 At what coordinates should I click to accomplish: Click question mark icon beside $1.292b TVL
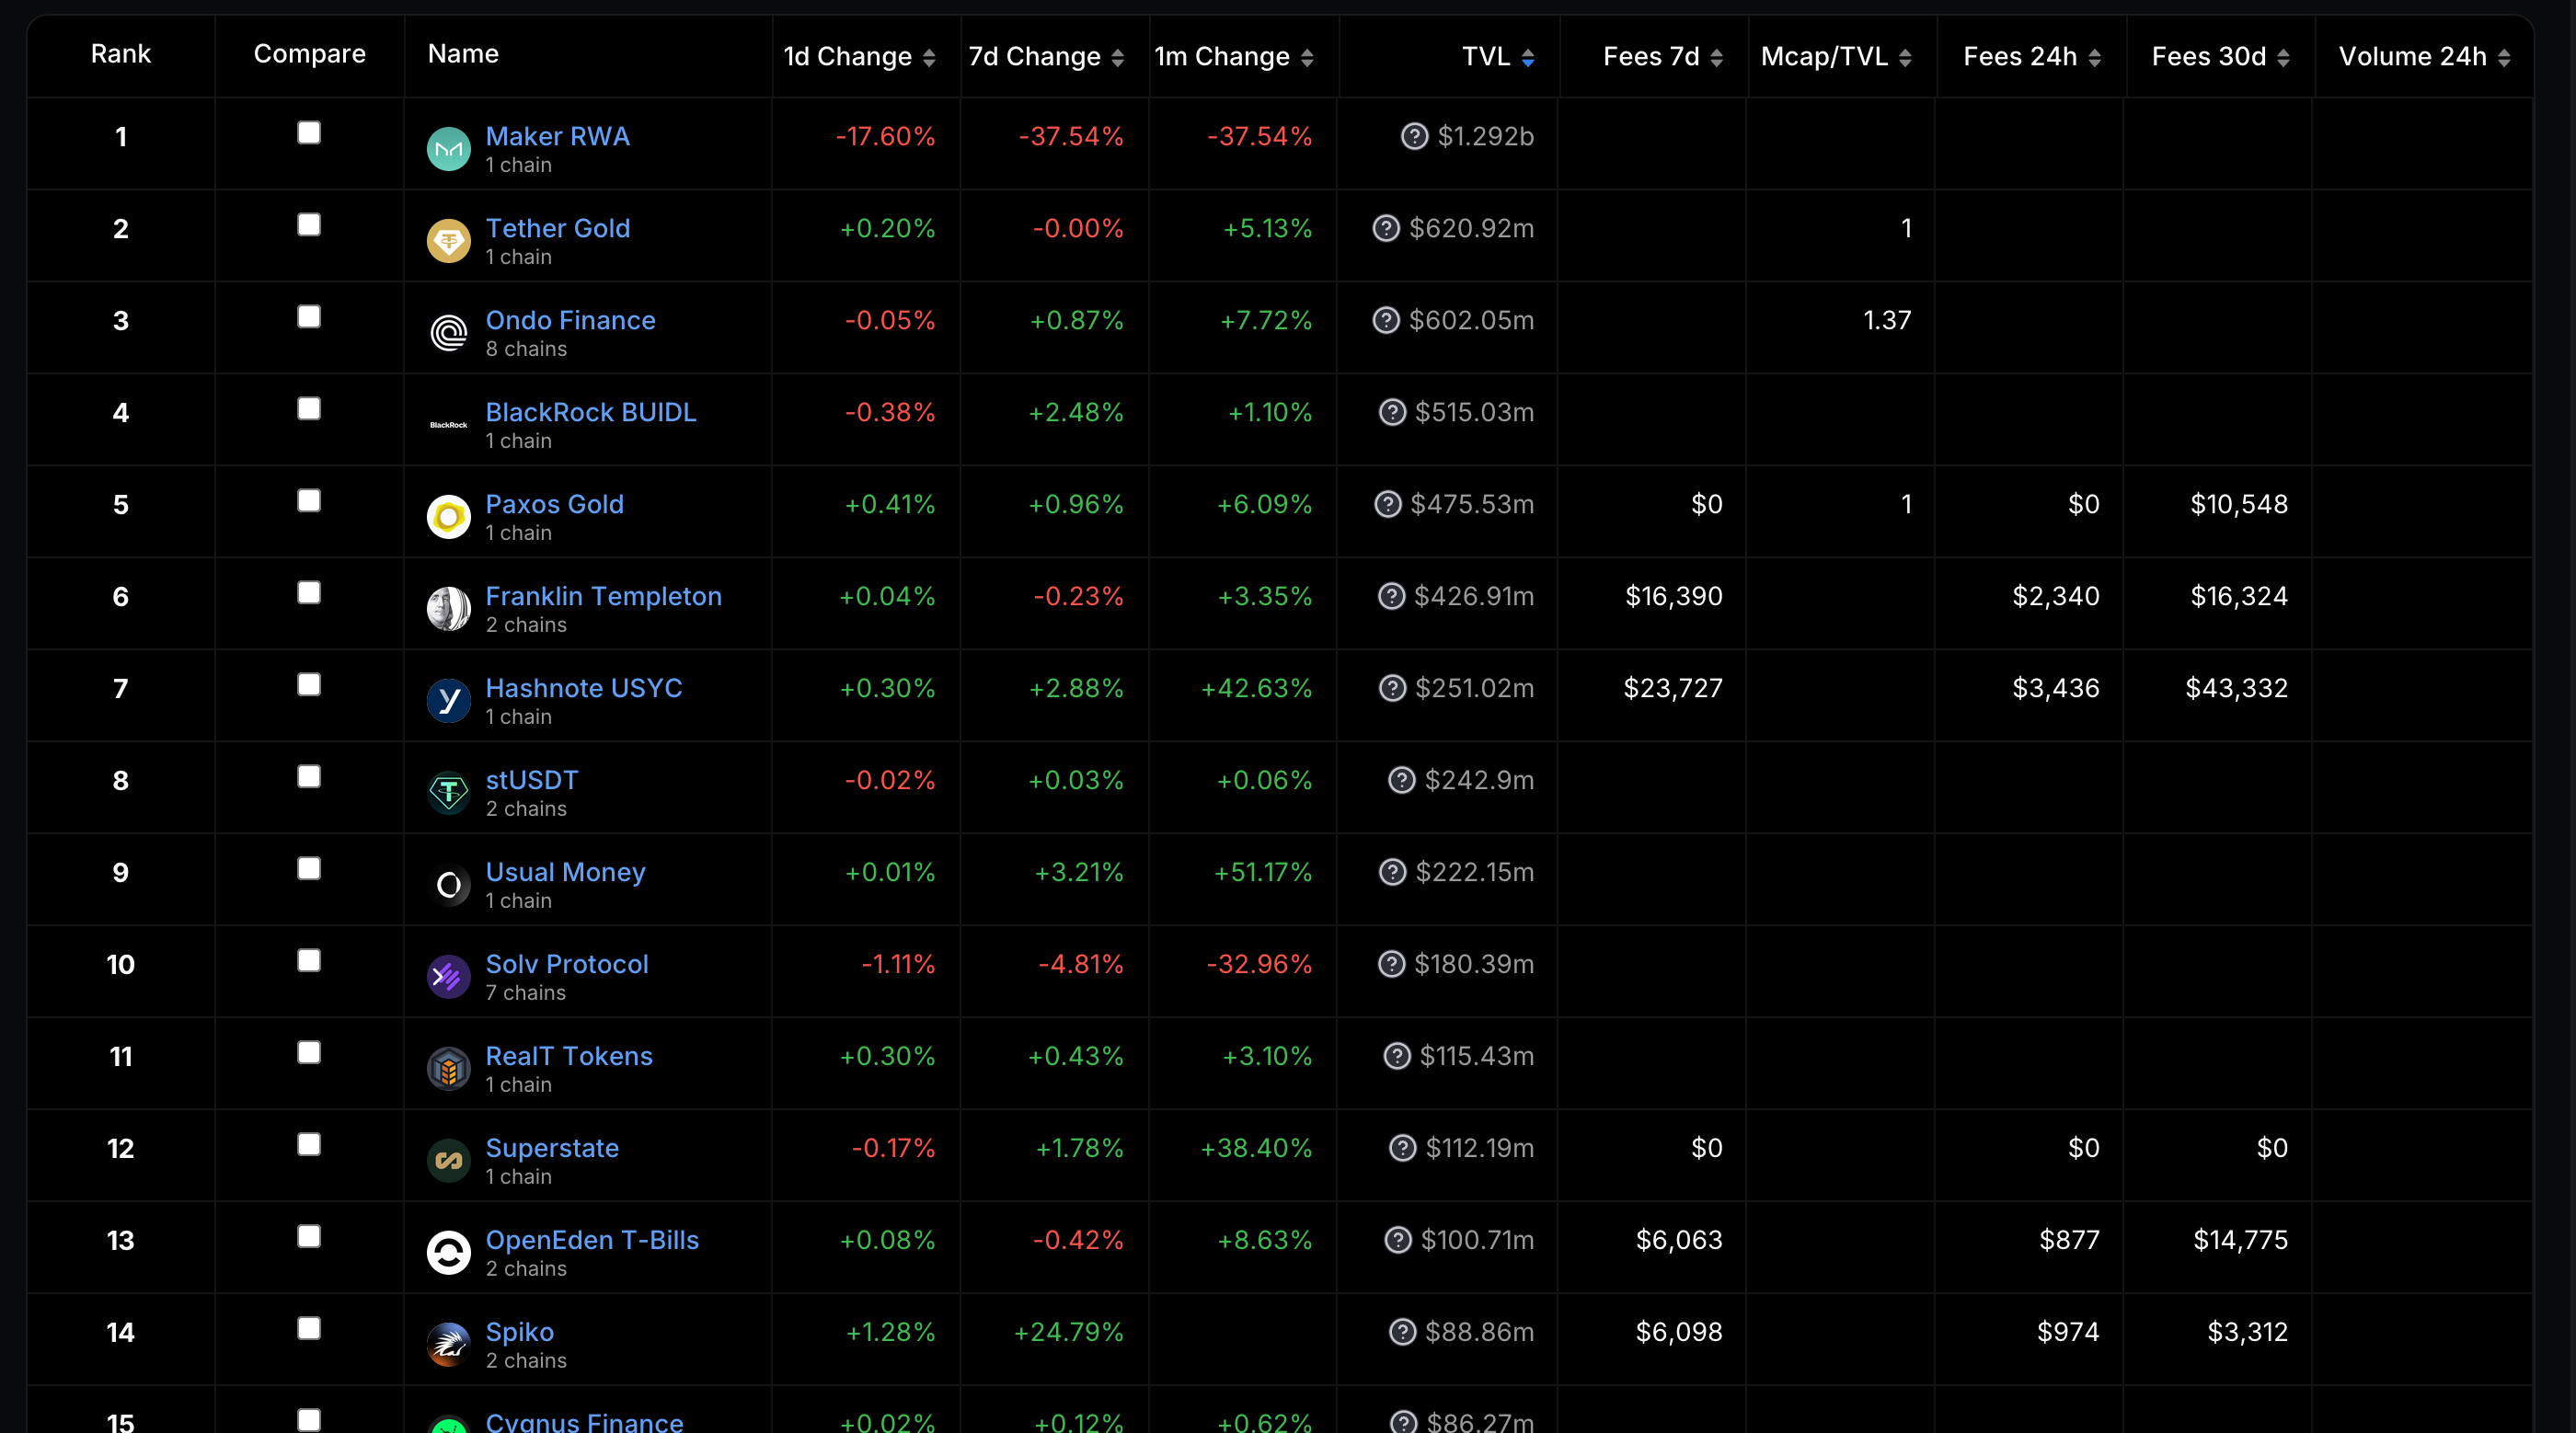click(1414, 136)
